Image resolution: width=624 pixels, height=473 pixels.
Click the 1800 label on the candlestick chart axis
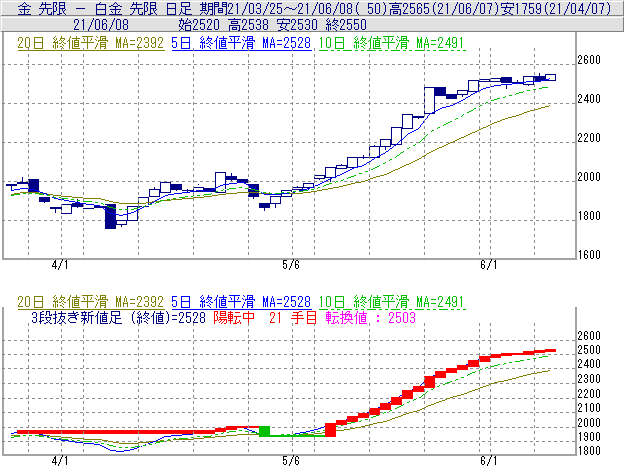(x=589, y=216)
